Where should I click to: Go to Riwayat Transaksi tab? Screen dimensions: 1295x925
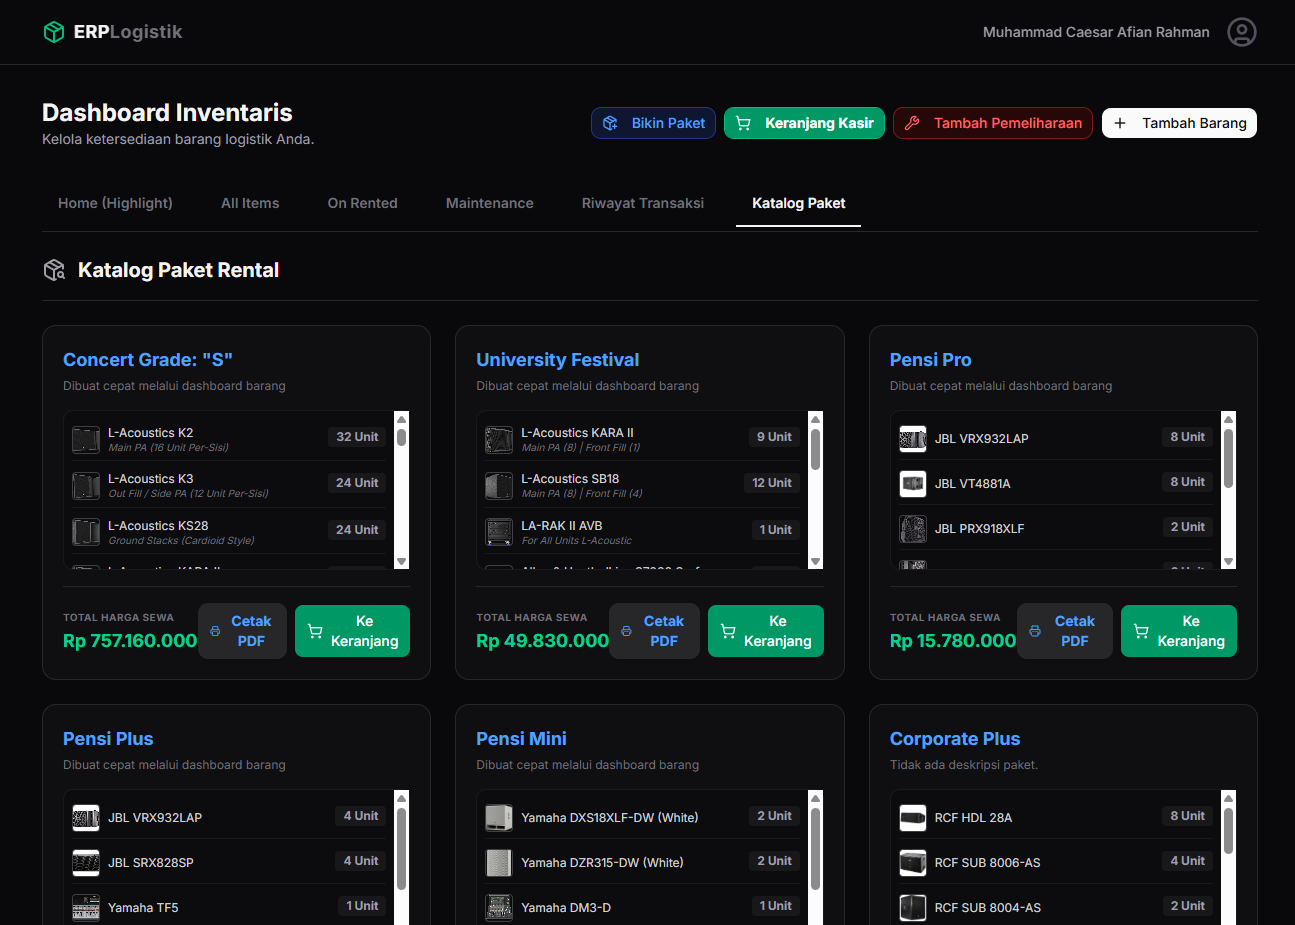pyautogui.click(x=643, y=203)
